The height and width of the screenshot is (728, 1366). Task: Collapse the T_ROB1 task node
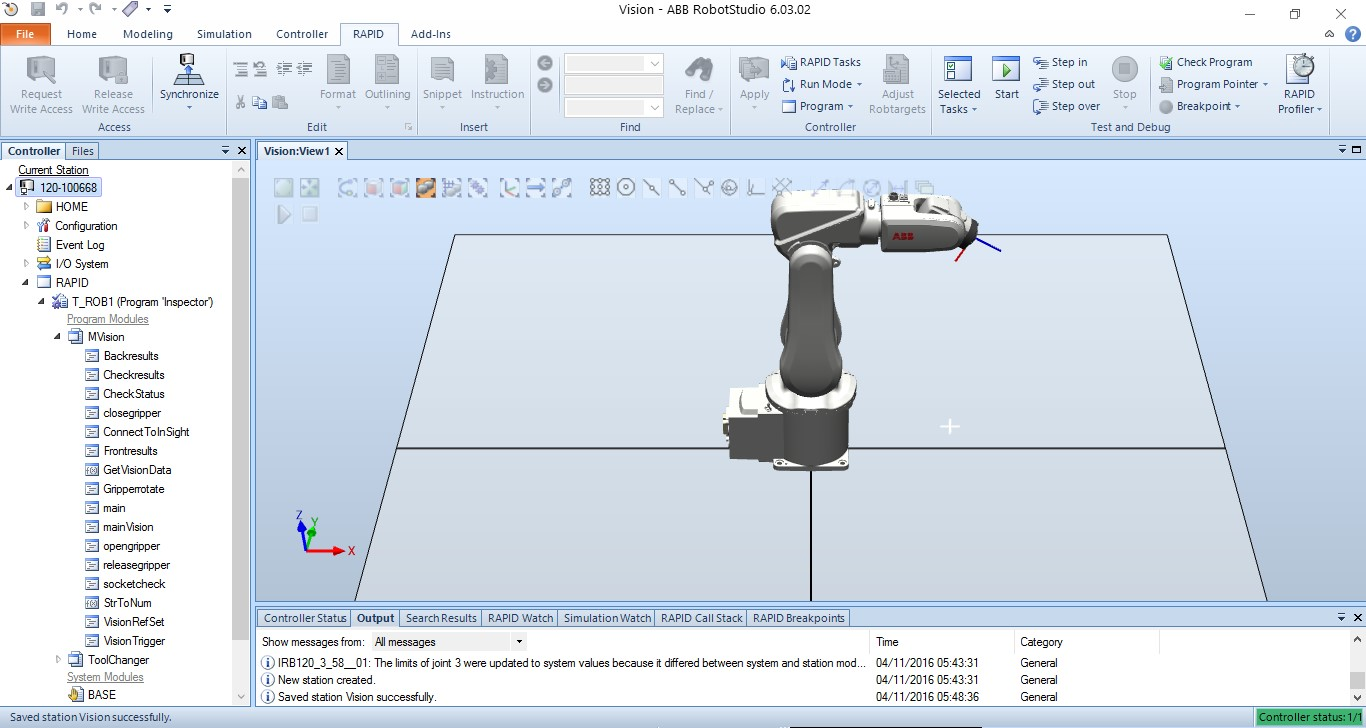41,302
